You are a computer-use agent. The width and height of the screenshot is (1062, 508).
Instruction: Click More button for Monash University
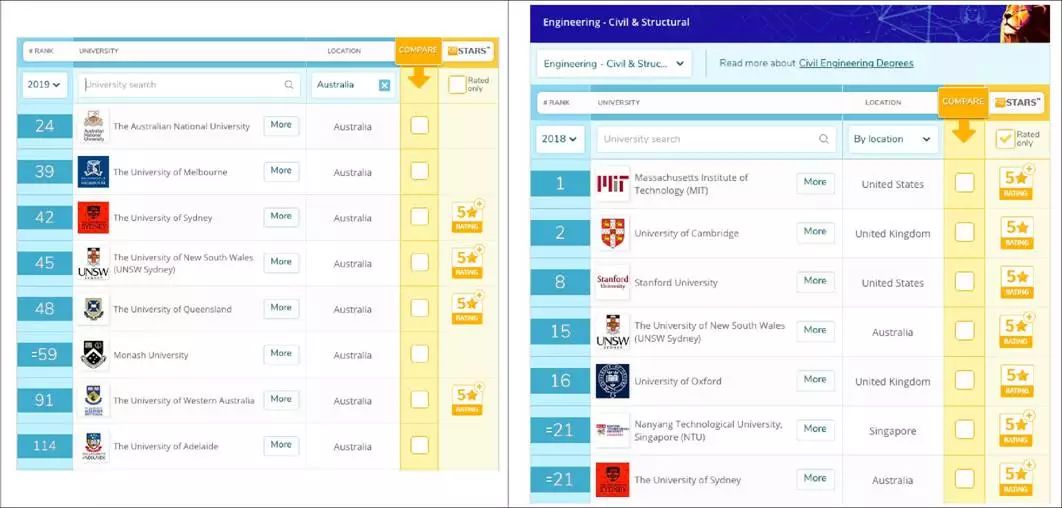coord(281,354)
